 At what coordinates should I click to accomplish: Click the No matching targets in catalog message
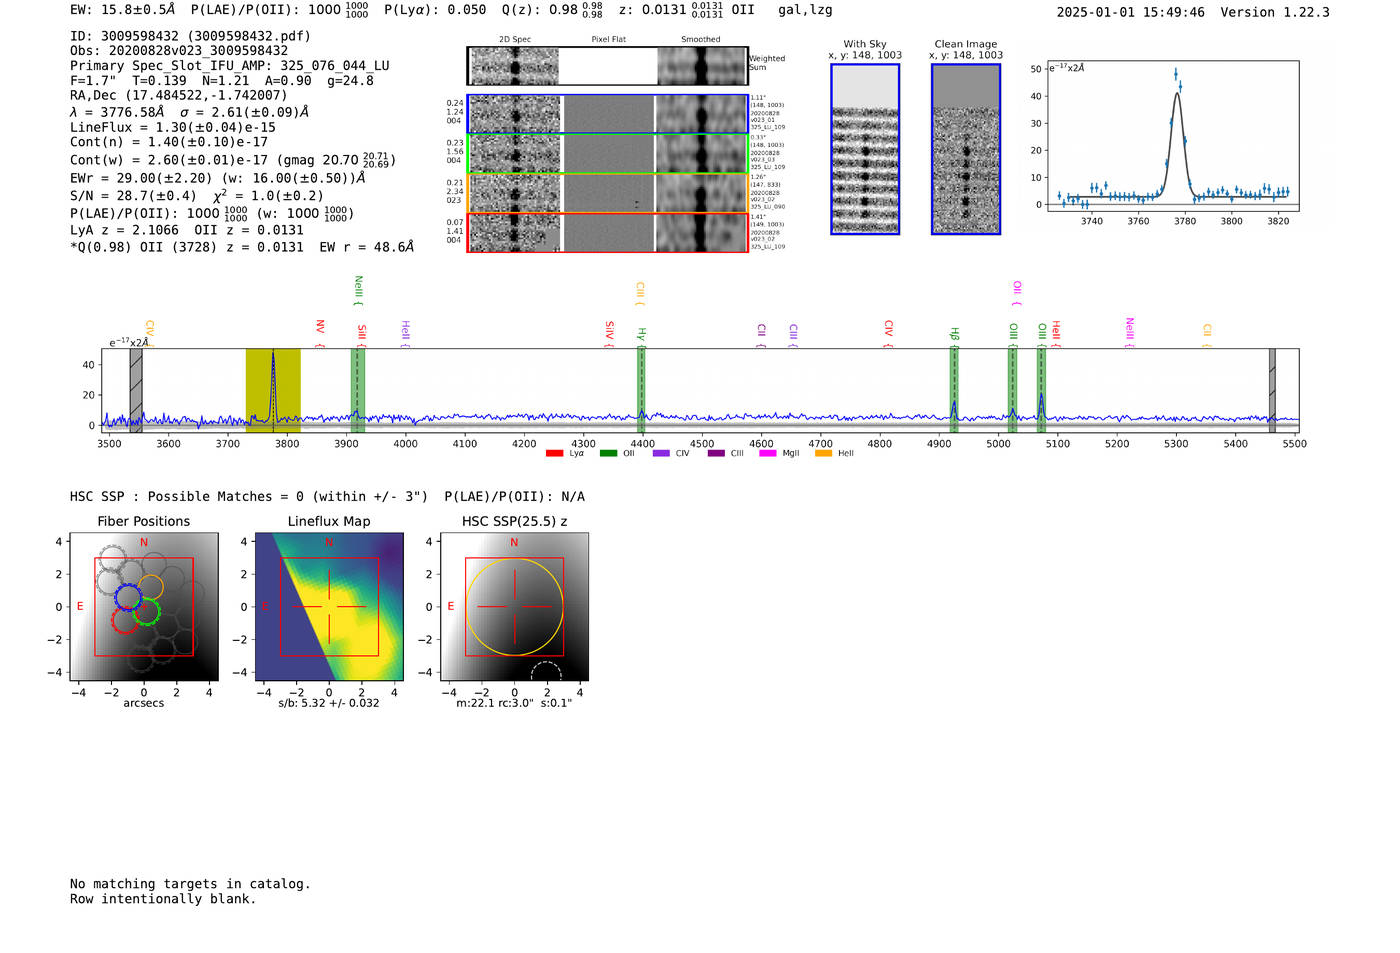click(190, 884)
